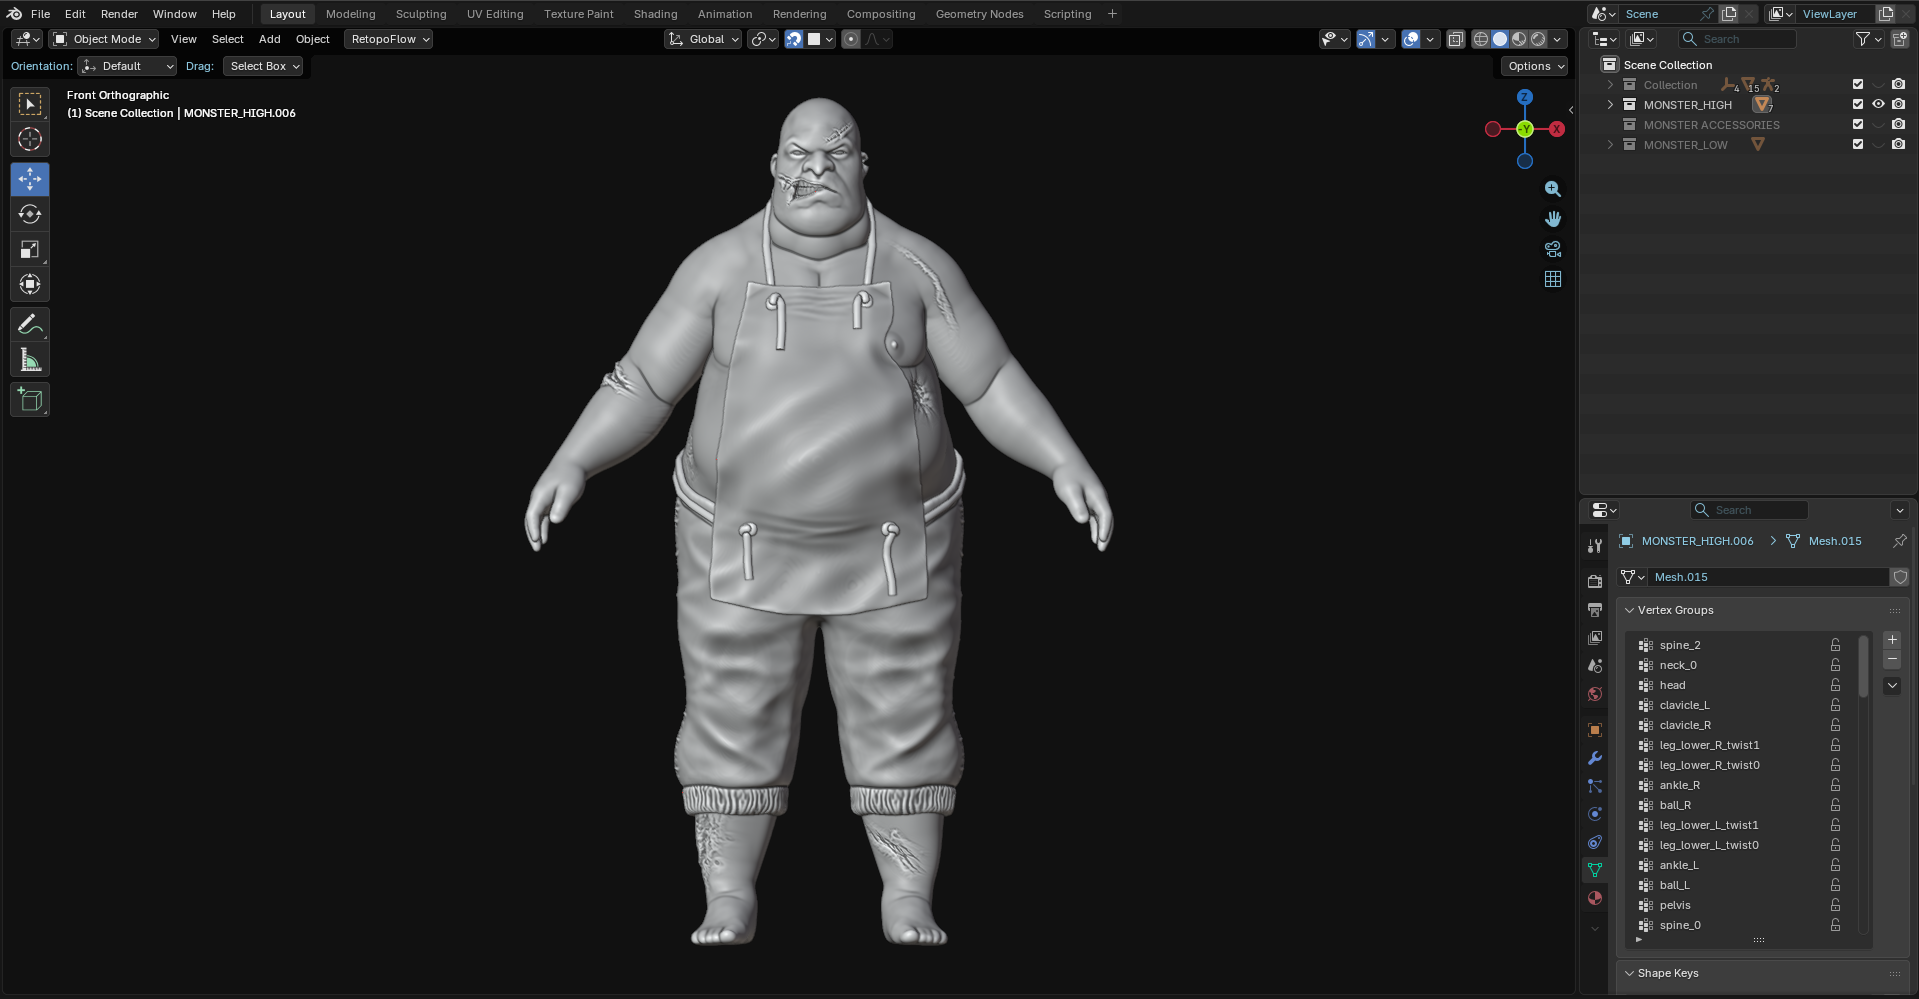Open the Modifiers wrench properties tab

[1595, 758]
